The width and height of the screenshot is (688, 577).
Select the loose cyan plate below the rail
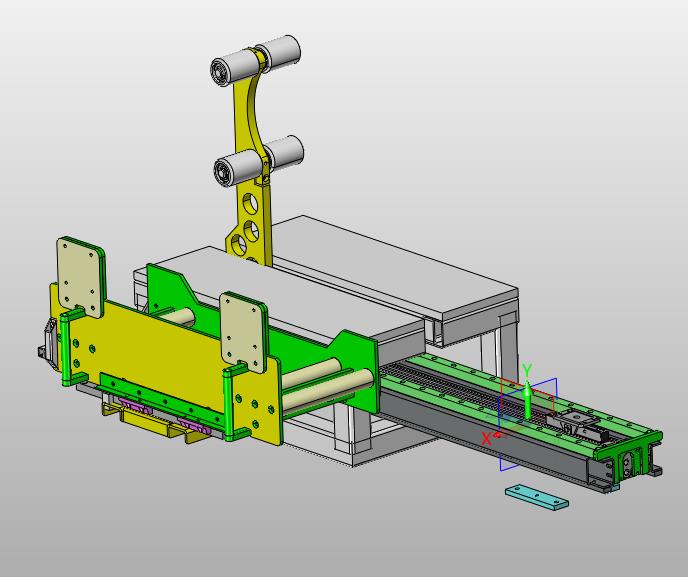(x=537, y=497)
